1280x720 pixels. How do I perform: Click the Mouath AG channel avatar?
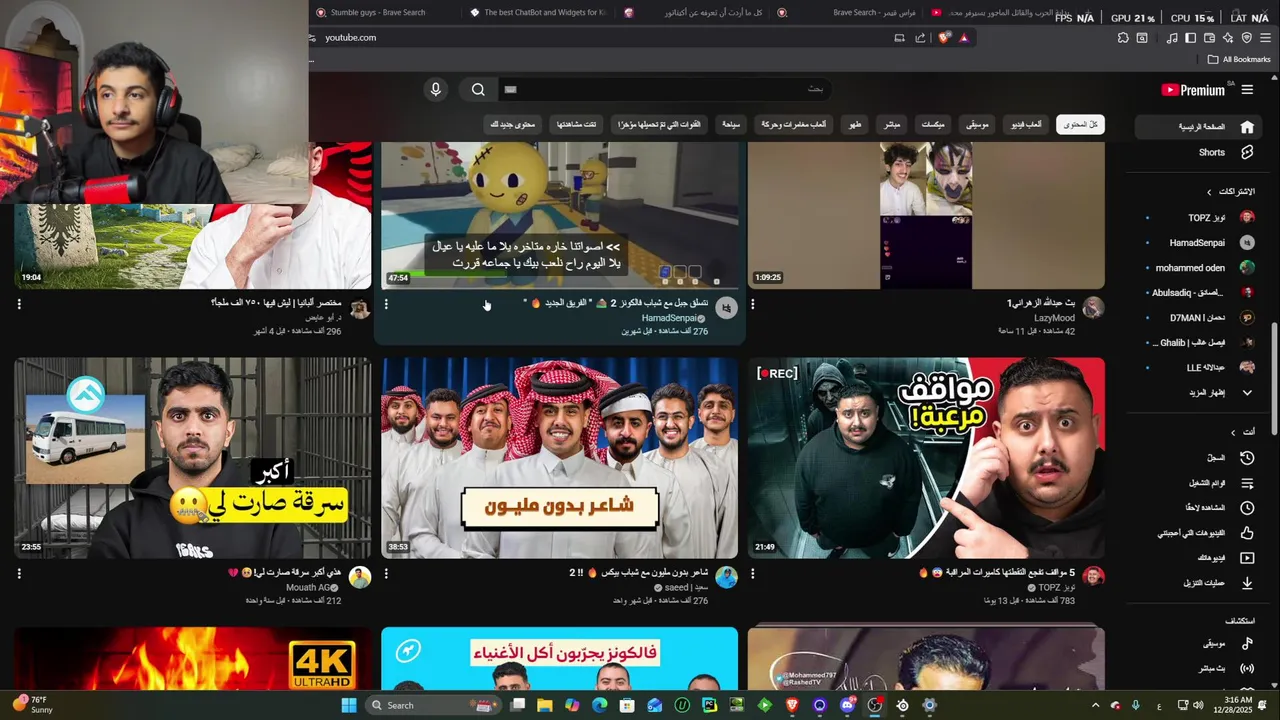tap(360, 578)
